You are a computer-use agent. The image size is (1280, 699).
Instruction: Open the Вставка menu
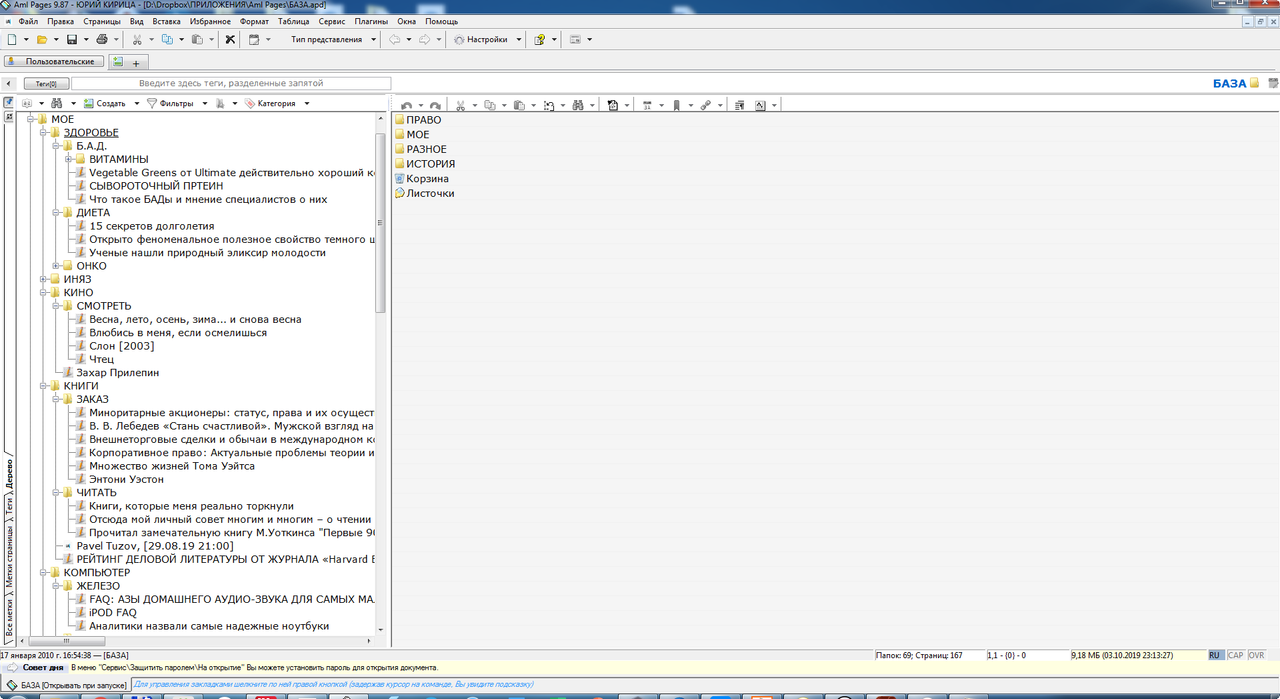(167, 21)
